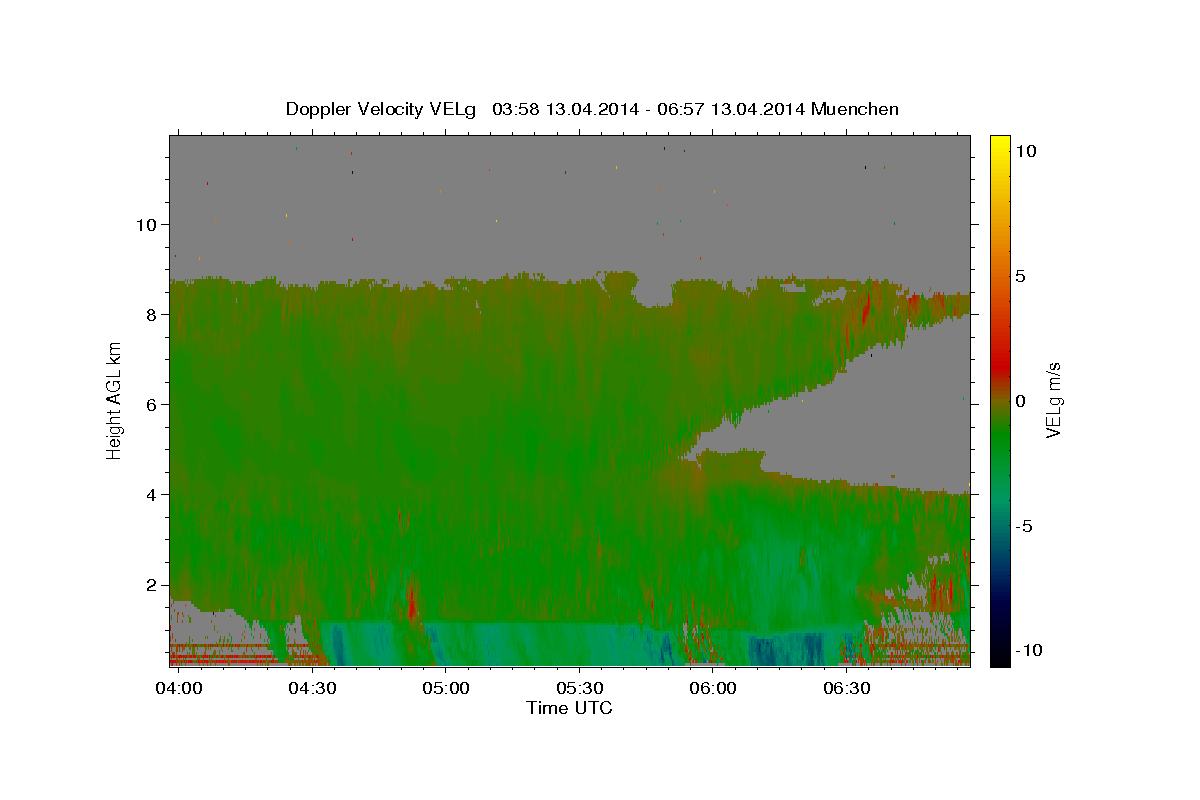Viewport: 1200px width, 800px height.
Task: Click the 04:30 time tick label
Action: (312, 689)
